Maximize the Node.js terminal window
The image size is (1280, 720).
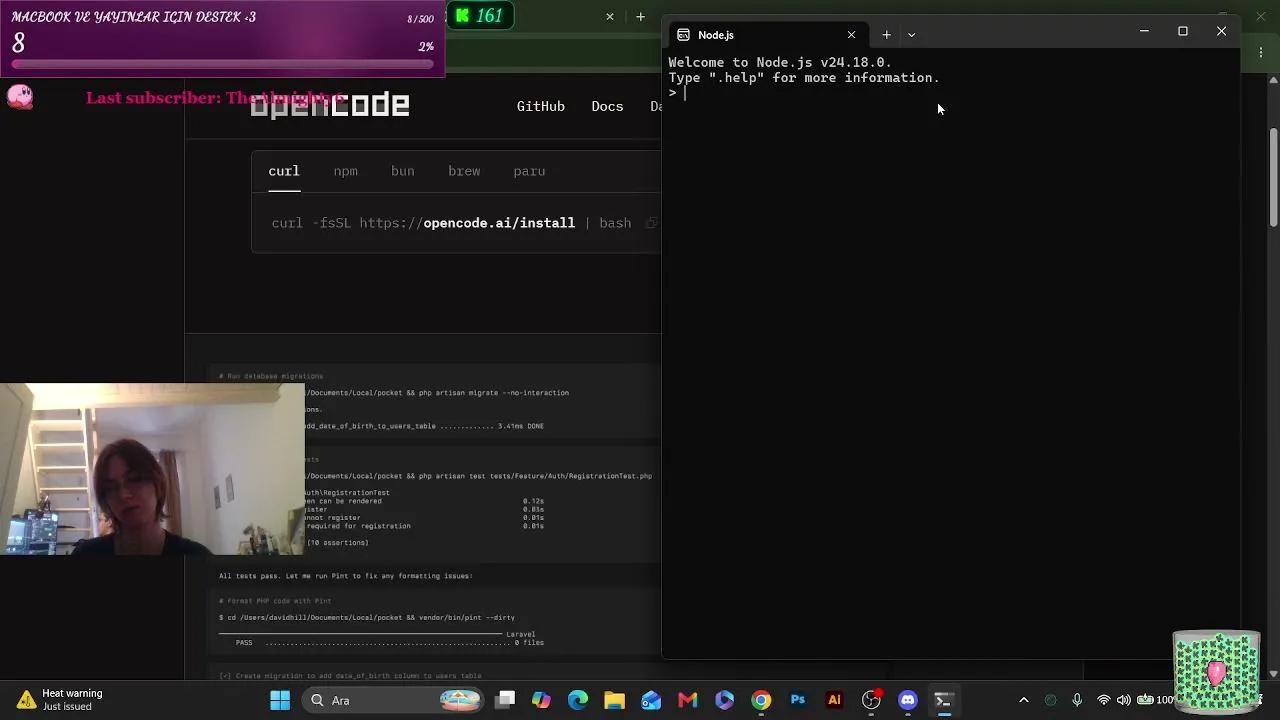coord(1183,32)
